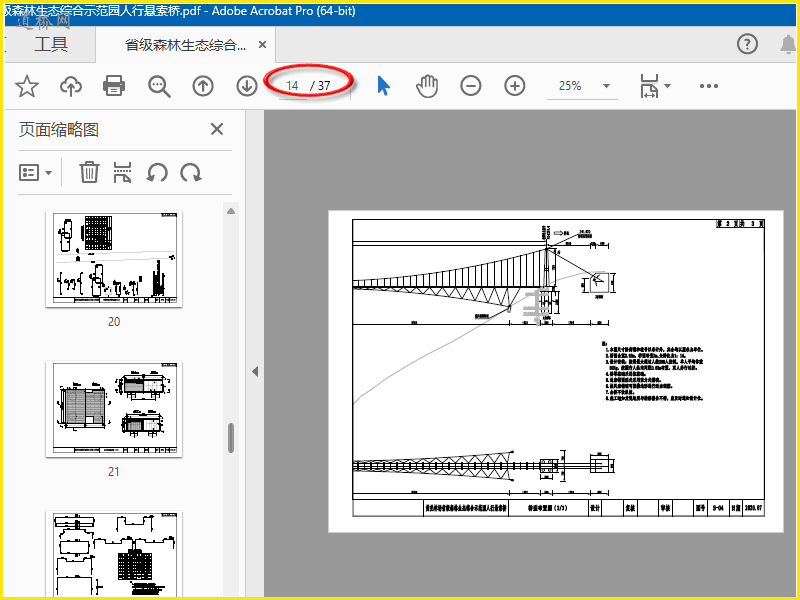
Task: Open the find text magnifier icon
Action: (x=159, y=86)
